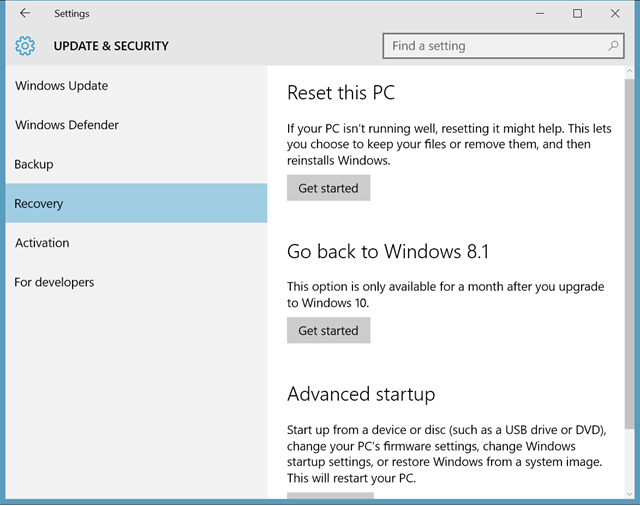Select the highlighted Recovery item

(x=136, y=203)
